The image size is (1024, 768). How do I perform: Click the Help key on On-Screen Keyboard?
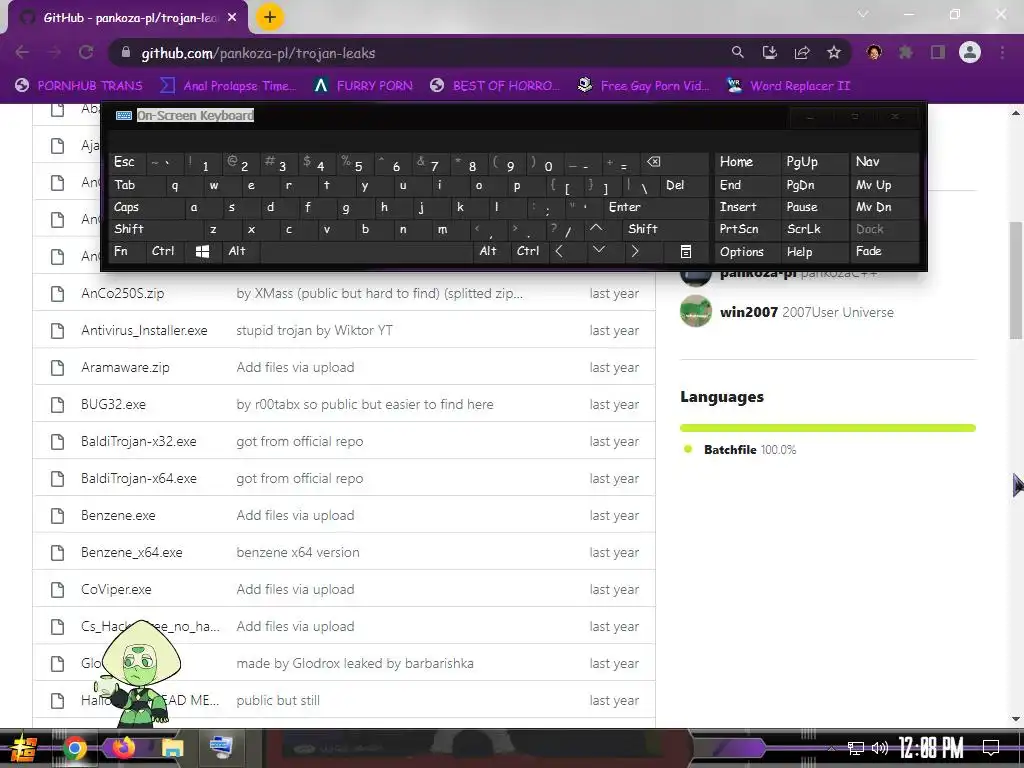(x=814, y=251)
